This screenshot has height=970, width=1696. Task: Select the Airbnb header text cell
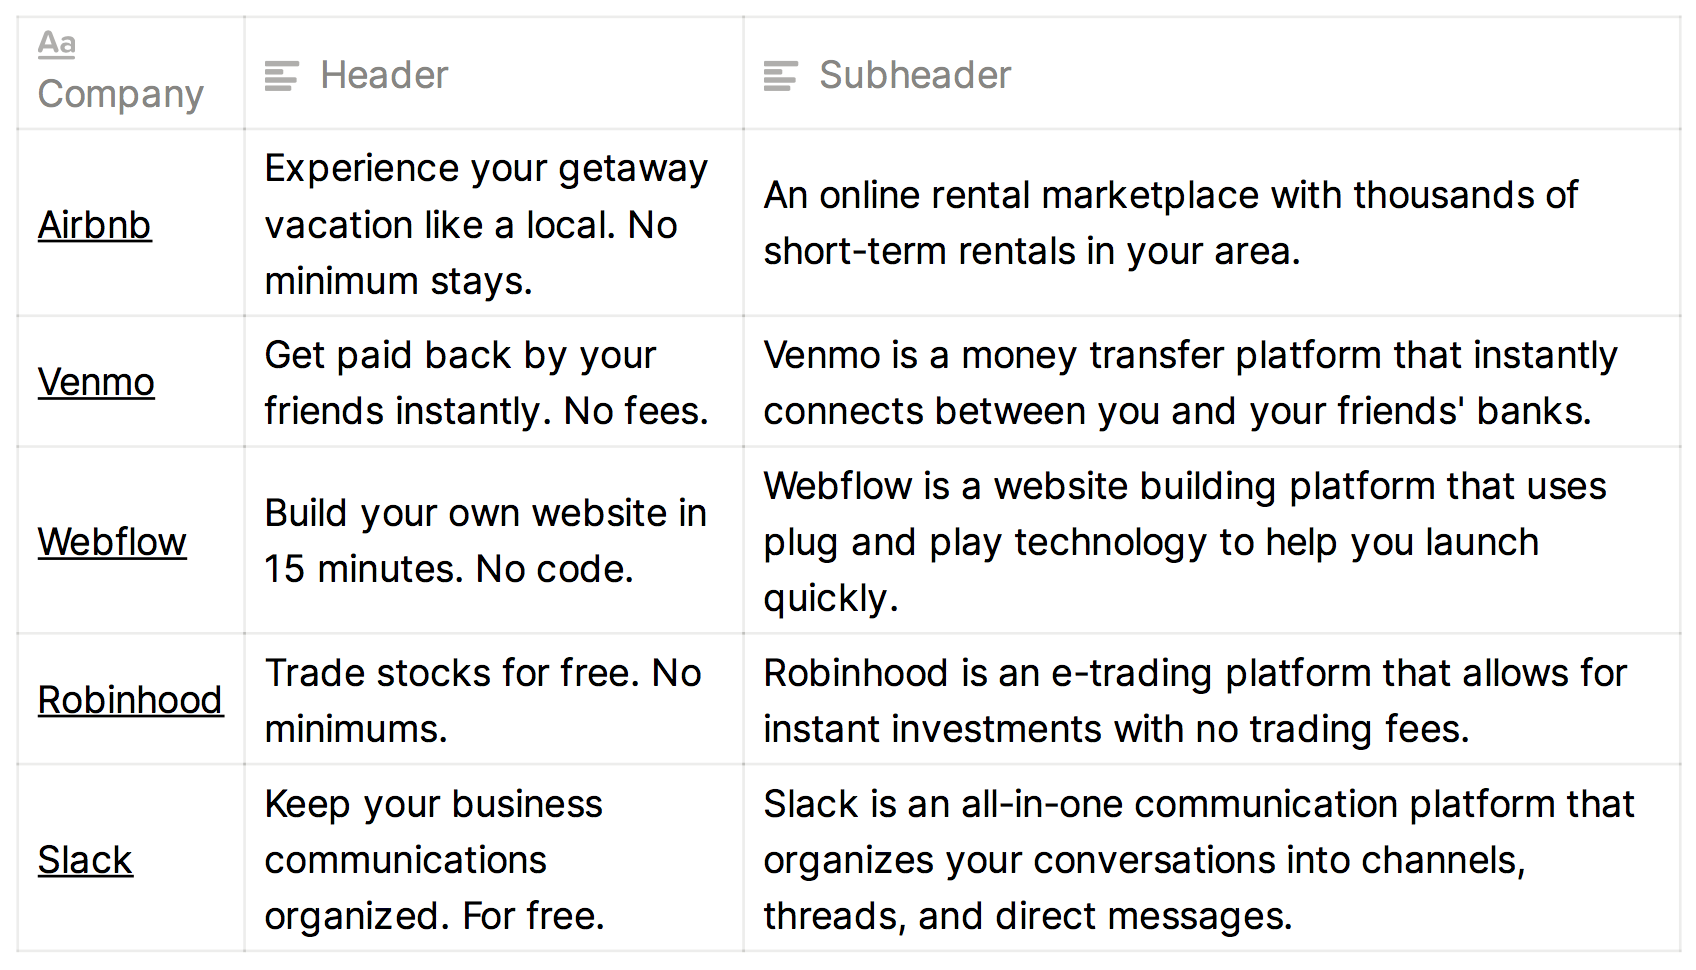coord(486,225)
